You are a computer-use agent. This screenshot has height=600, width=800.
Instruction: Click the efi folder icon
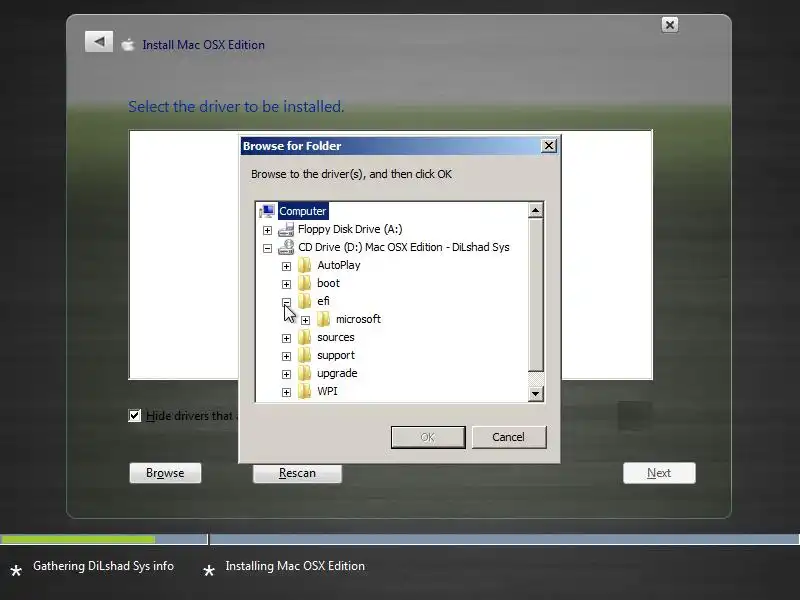305,301
